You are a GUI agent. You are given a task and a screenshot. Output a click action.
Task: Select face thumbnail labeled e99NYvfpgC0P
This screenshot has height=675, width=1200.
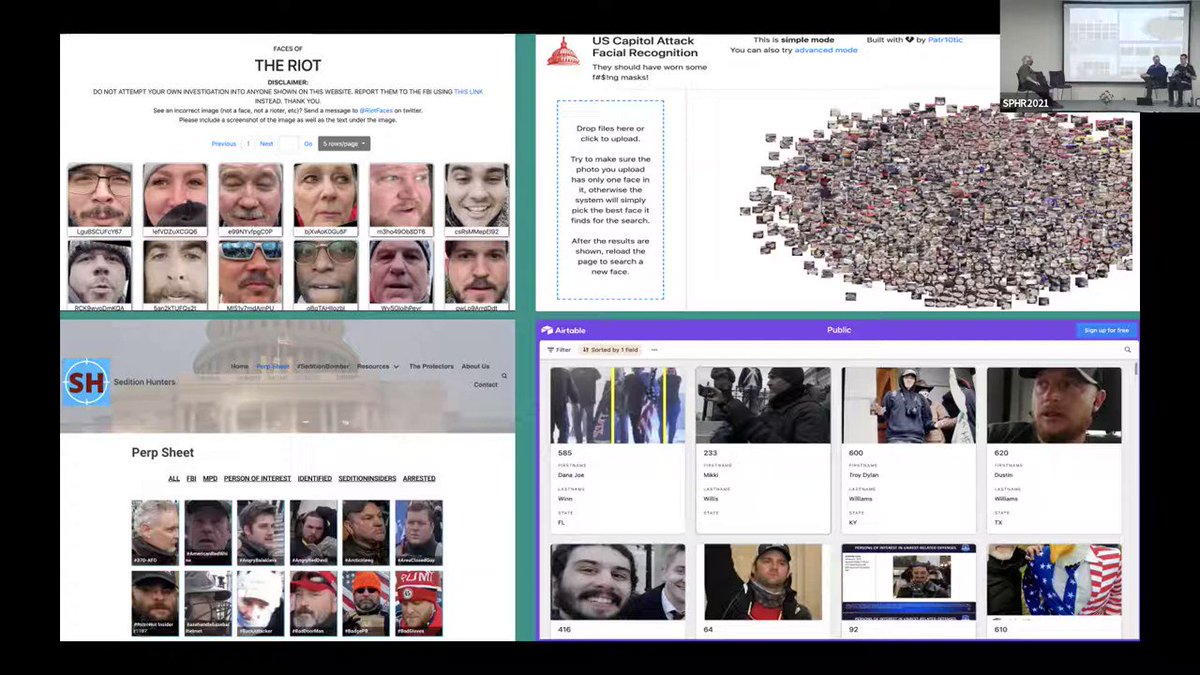[251, 200]
